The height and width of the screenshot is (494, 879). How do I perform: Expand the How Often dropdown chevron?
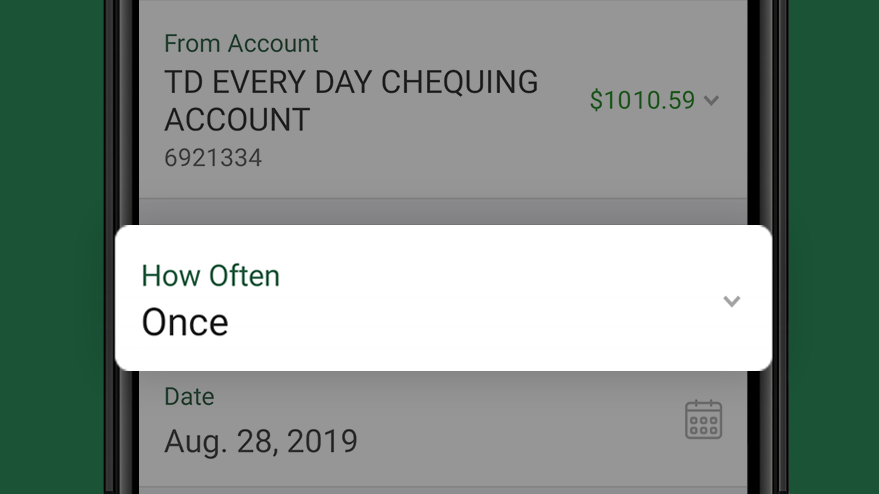click(x=732, y=301)
